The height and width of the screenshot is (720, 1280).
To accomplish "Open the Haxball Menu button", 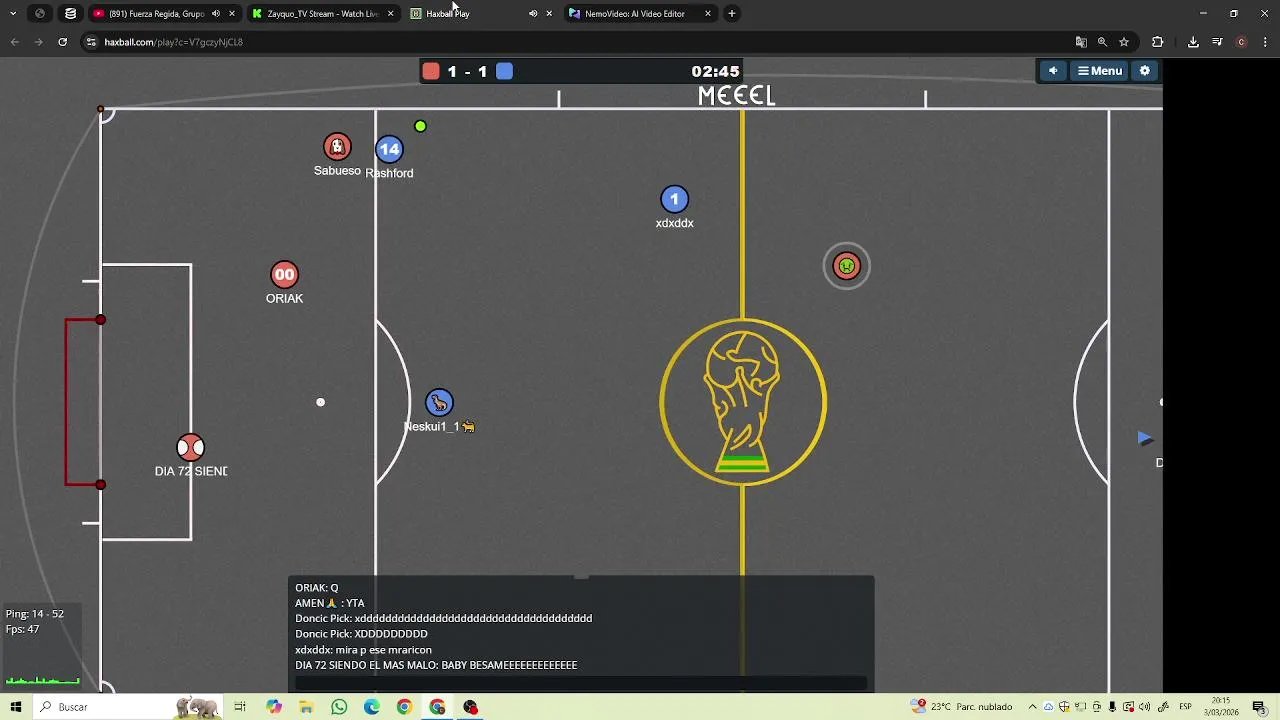I will click(1099, 71).
